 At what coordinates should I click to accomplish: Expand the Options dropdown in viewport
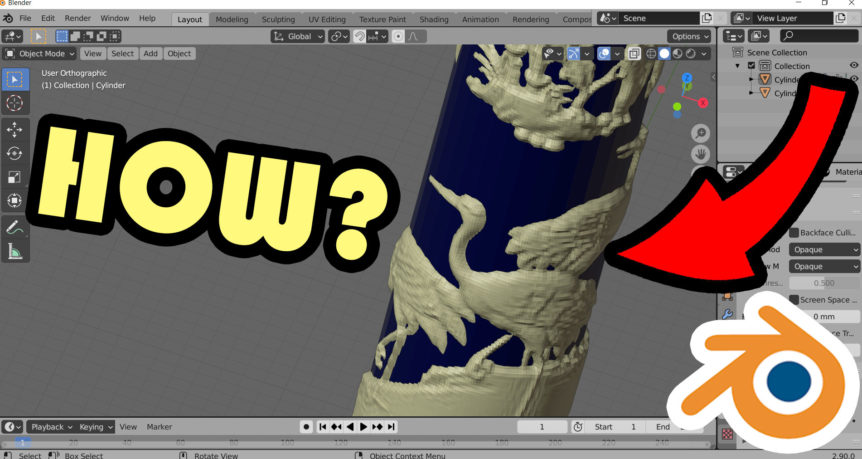[x=690, y=36]
